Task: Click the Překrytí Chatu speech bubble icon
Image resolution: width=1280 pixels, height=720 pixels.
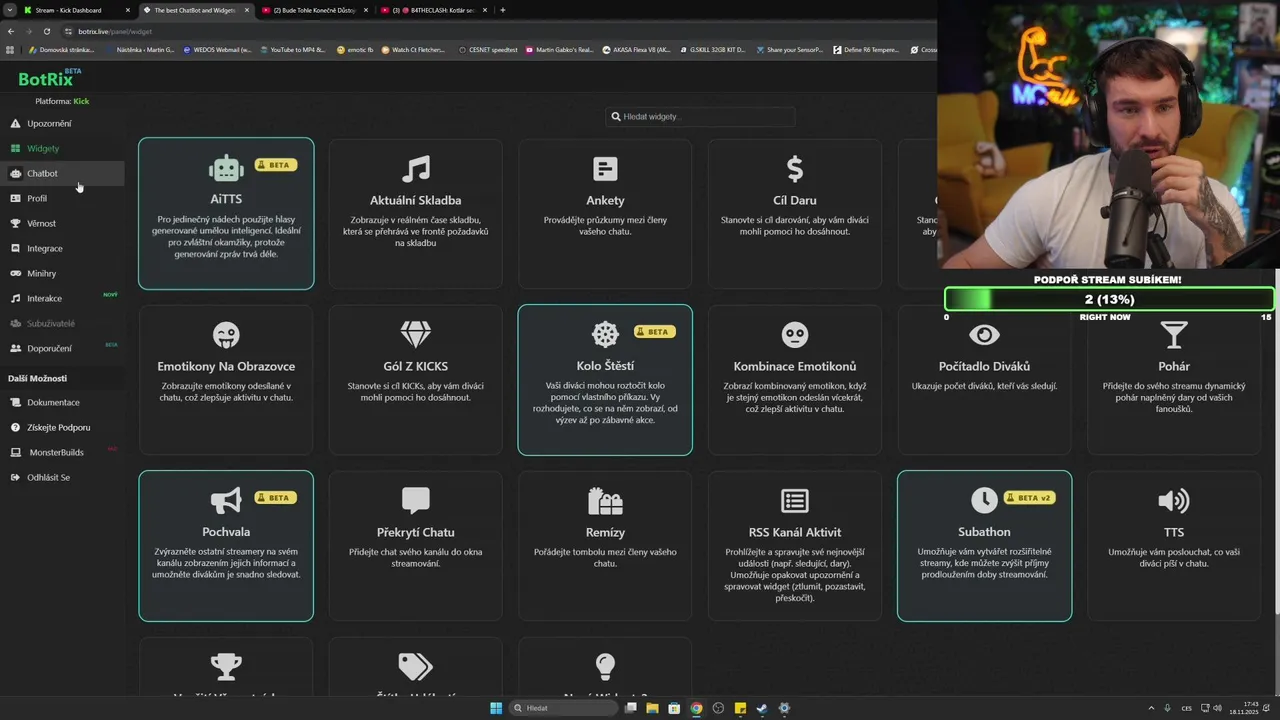Action: click(x=415, y=500)
